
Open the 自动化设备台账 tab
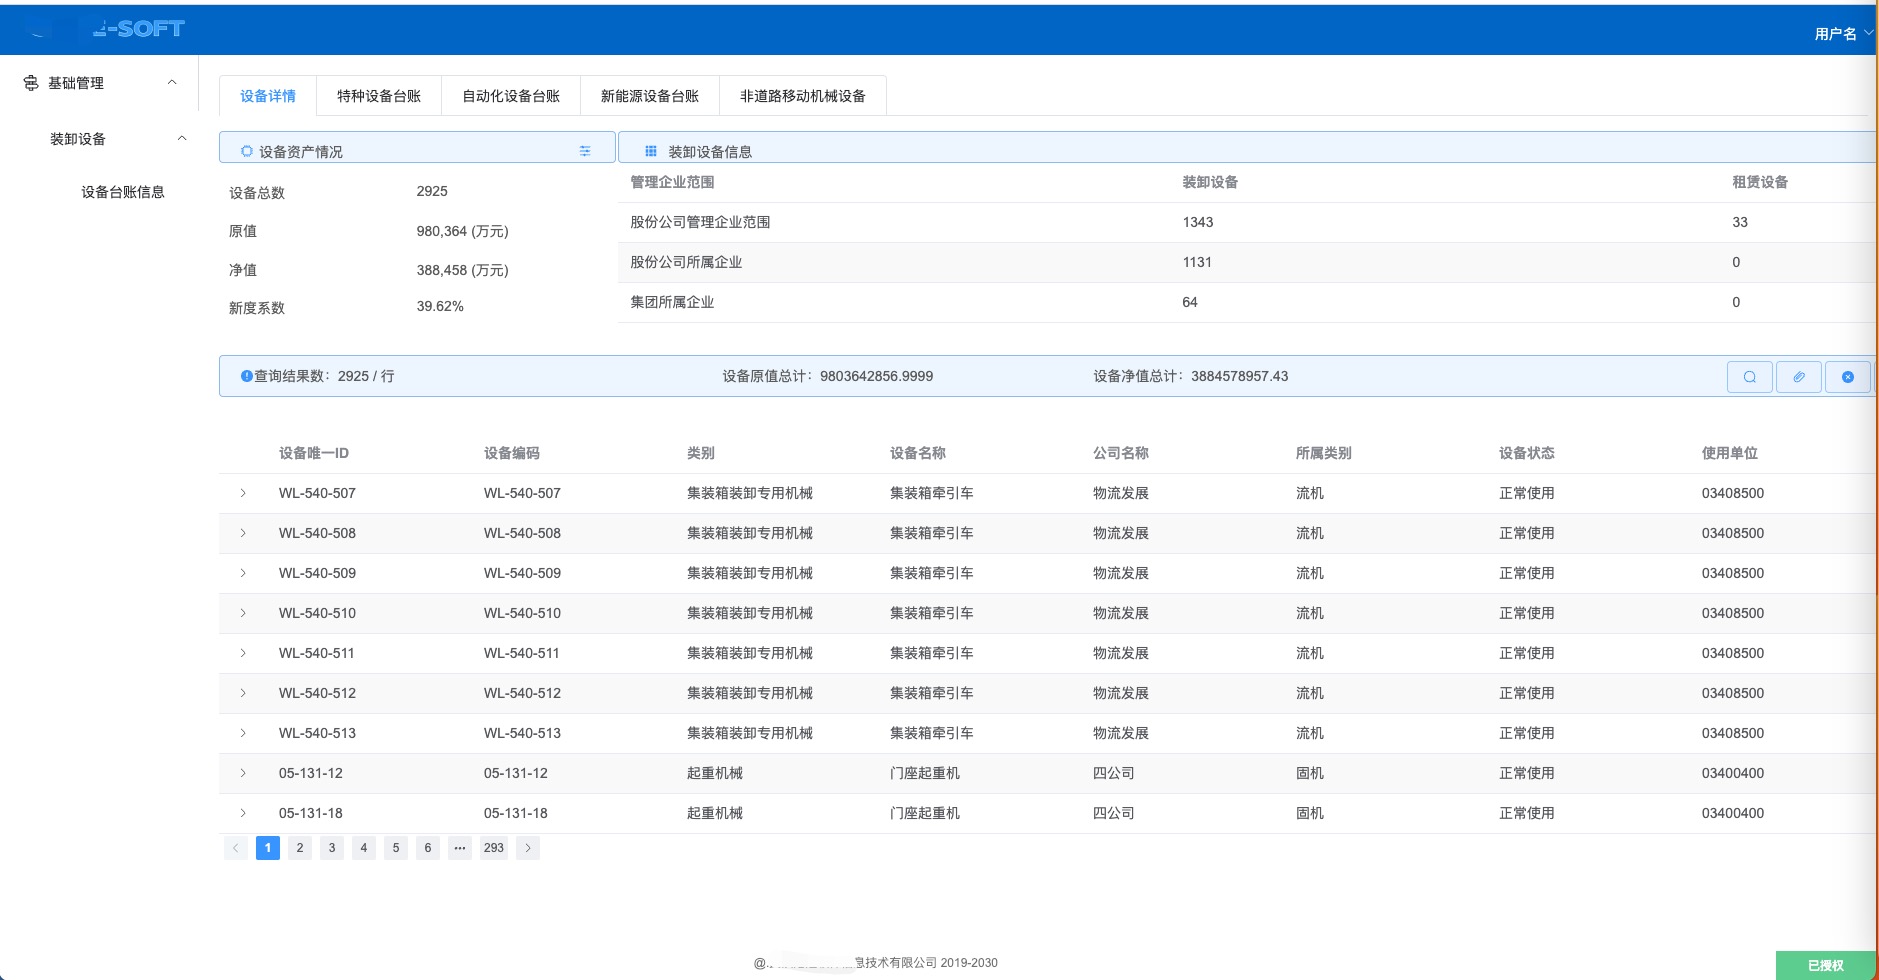coord(511,96)
